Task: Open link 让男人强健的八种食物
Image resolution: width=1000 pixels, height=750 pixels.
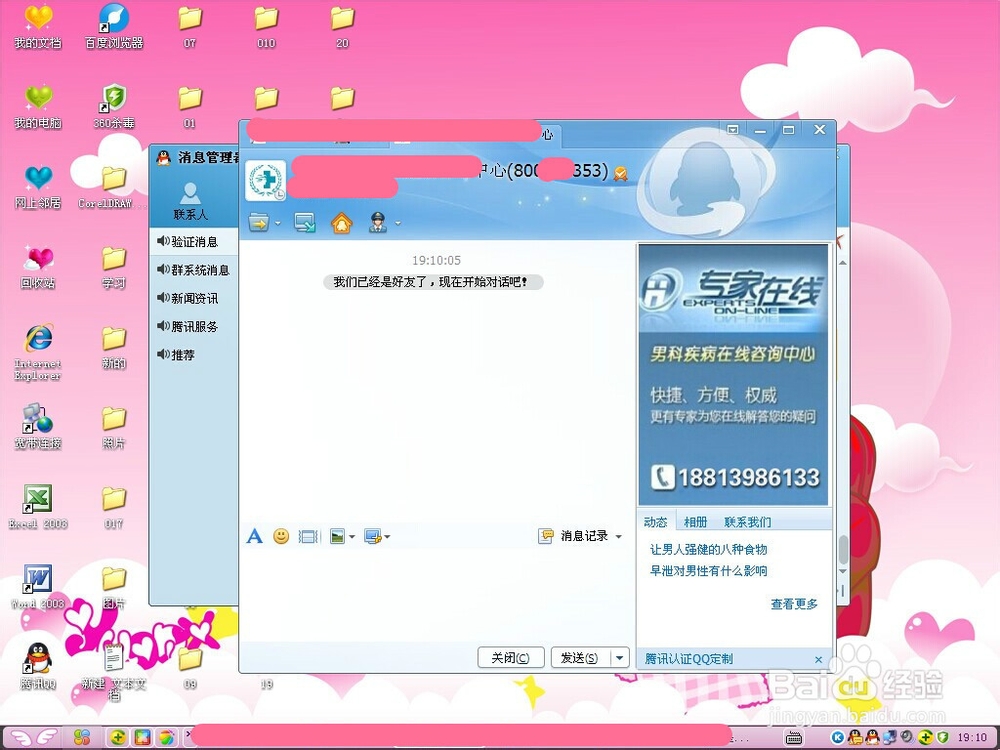Action: (708, 549)
